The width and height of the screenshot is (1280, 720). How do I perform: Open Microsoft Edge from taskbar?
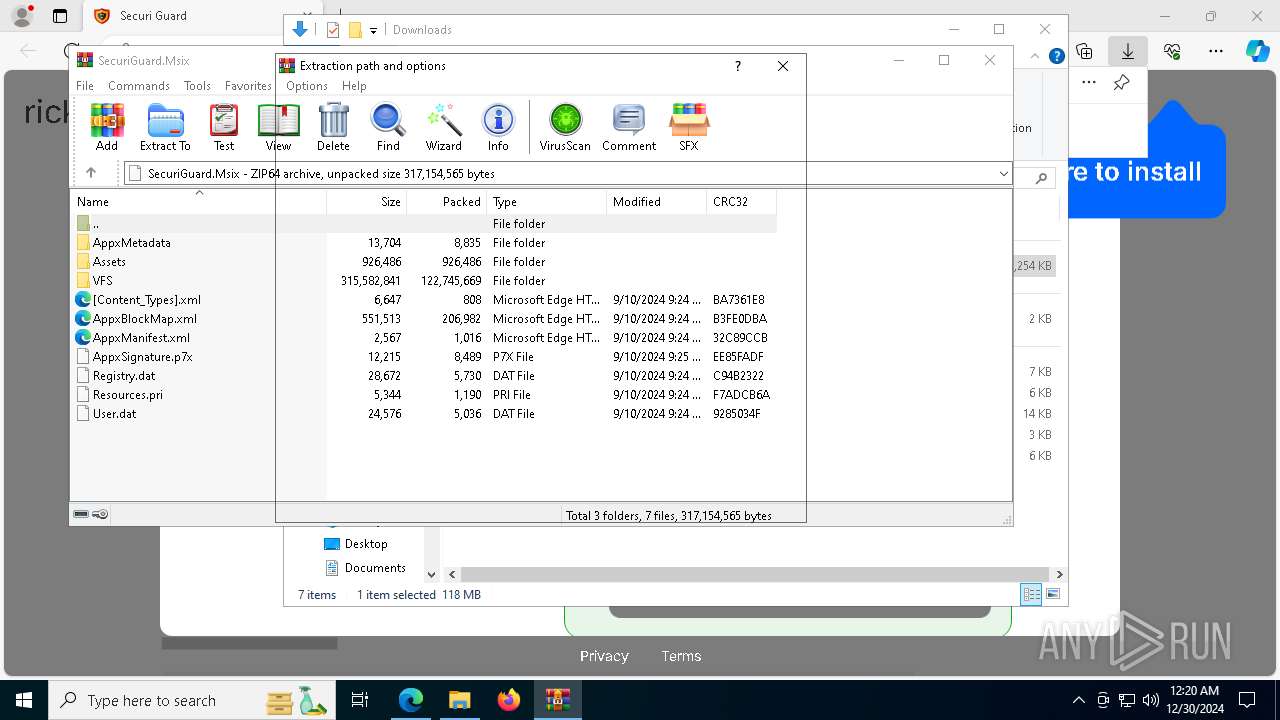(411, 700)
